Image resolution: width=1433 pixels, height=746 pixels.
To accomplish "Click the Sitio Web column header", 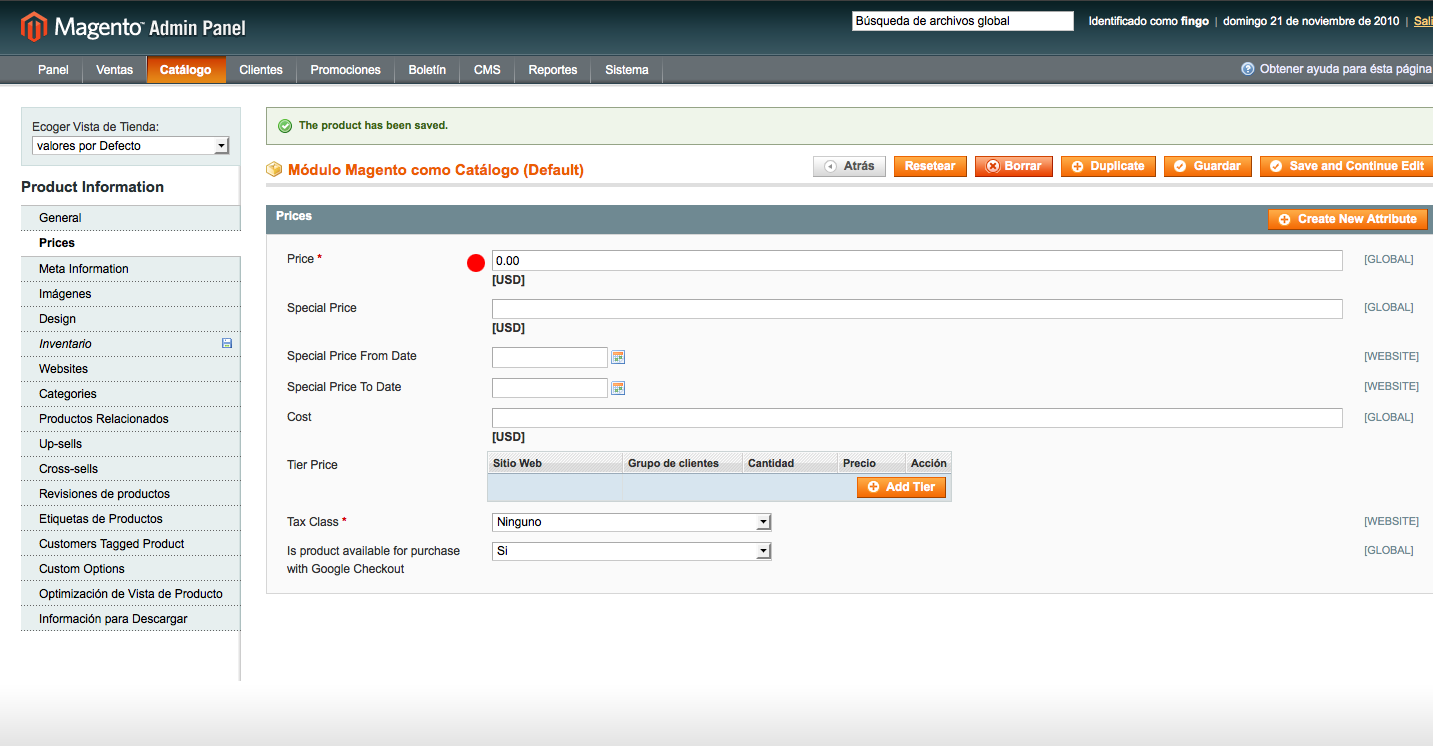I will (555, 463).
